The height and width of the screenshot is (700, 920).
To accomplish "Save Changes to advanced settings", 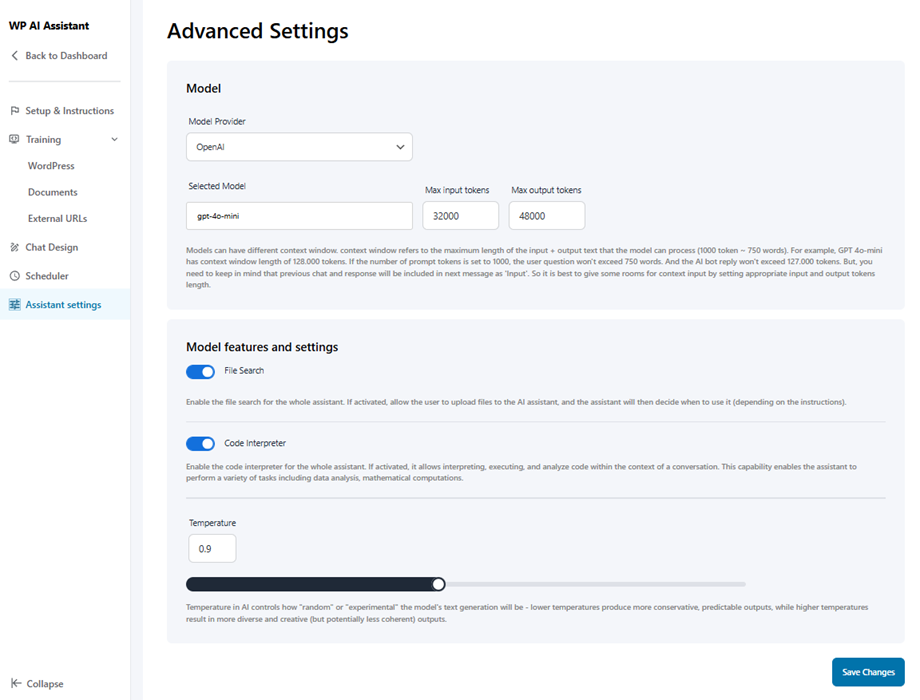I will click(867, 672).
